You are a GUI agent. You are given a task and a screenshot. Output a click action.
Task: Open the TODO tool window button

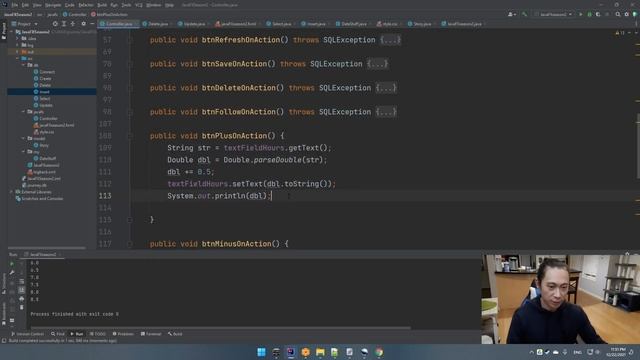98,334
